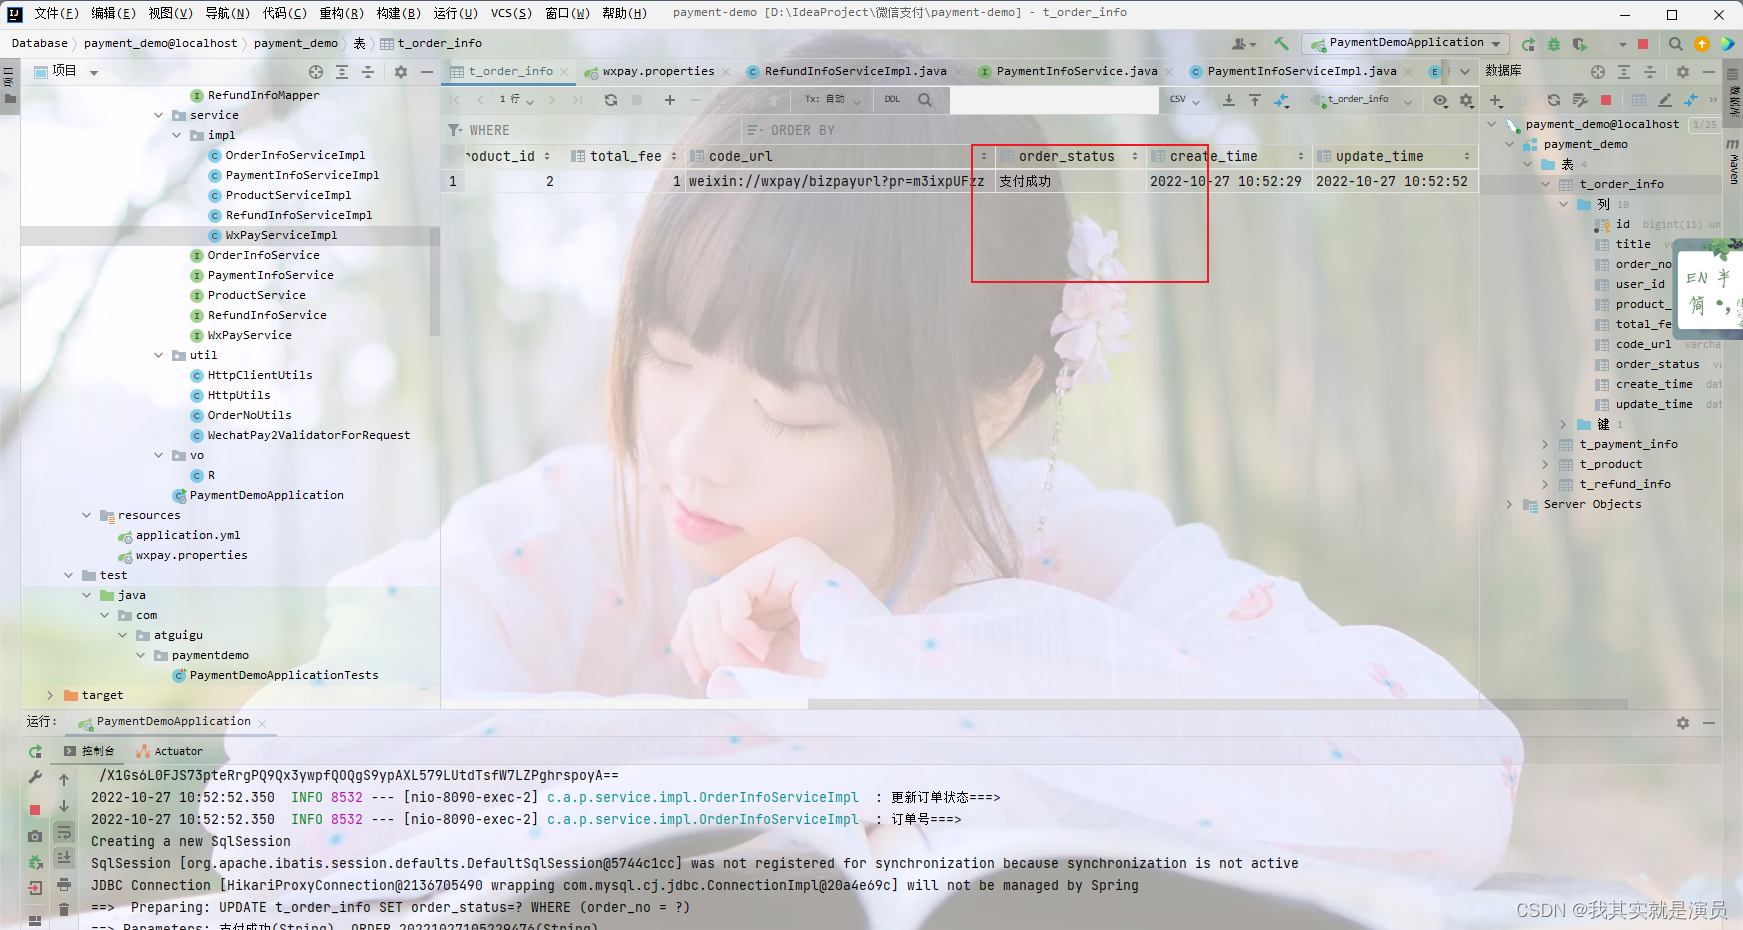Collapse the t_order_info table in the database tree
The image size is (1743, 930).
click(x=1545, y=184)
